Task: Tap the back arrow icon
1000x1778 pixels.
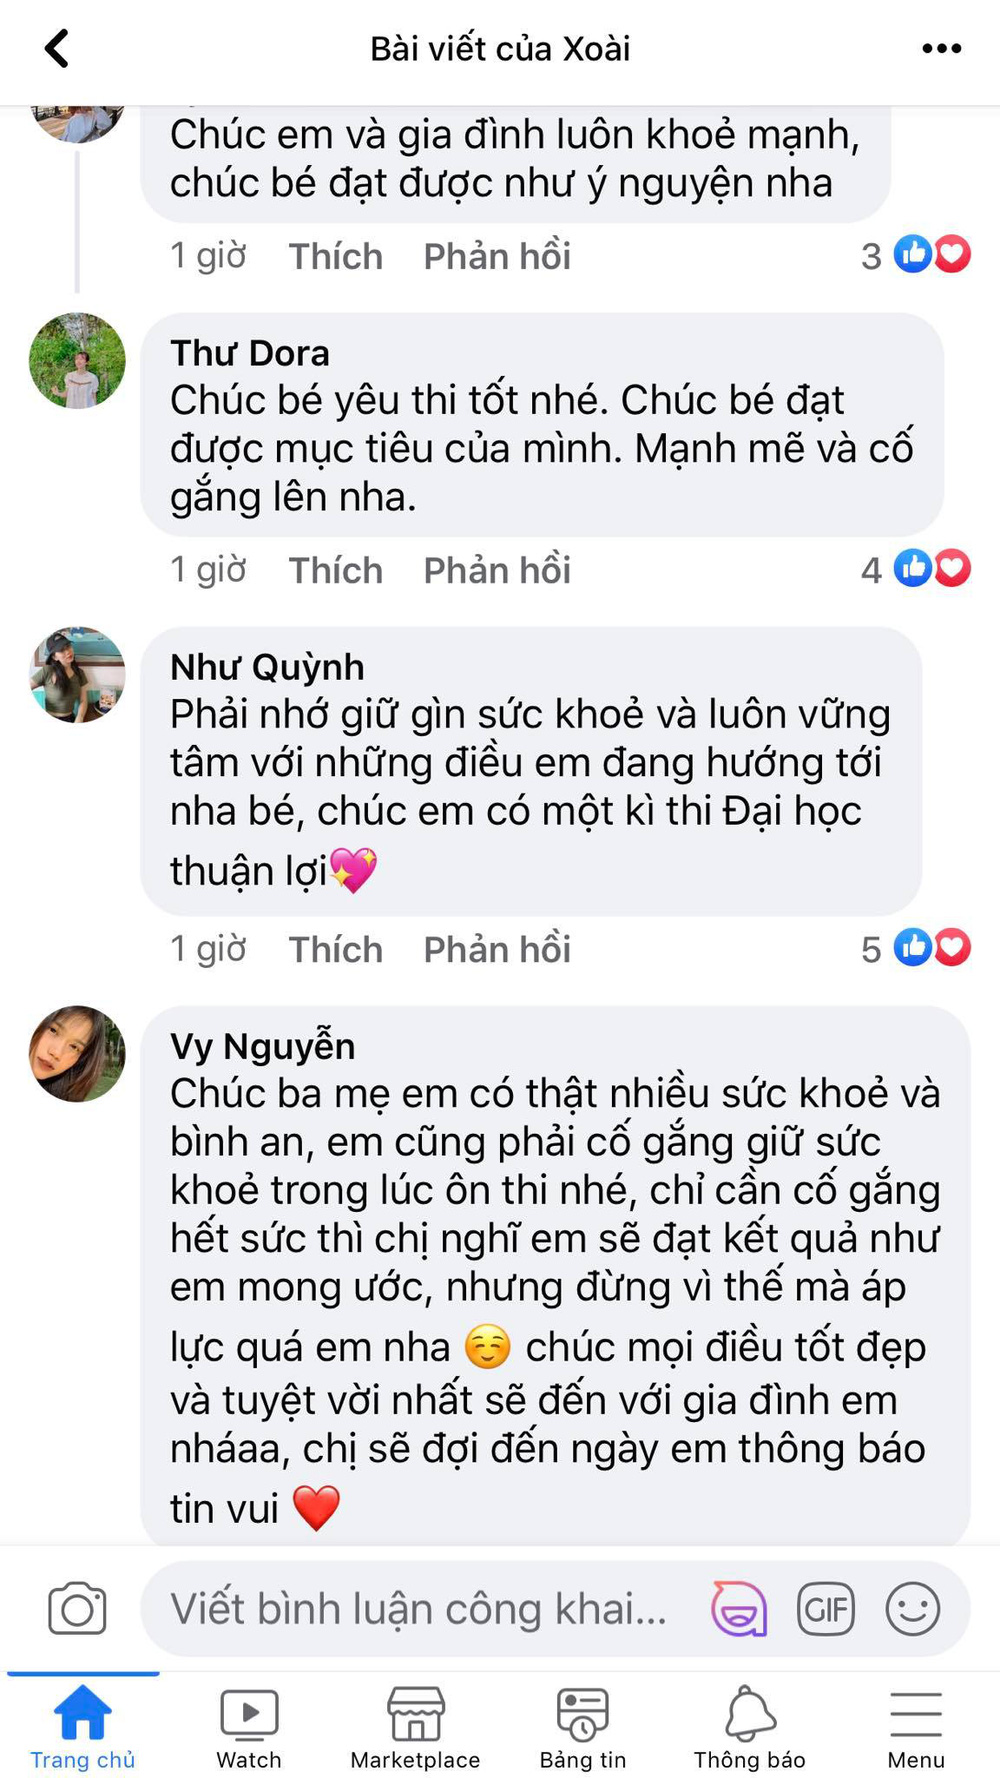Action: click(57, 48)
